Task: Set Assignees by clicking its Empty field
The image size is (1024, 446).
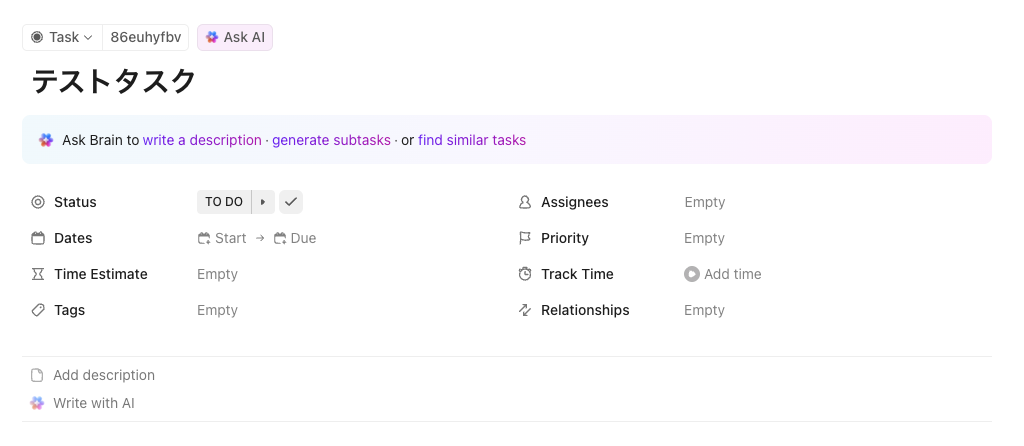Action: pyautogui.click(x=704, y=202)
